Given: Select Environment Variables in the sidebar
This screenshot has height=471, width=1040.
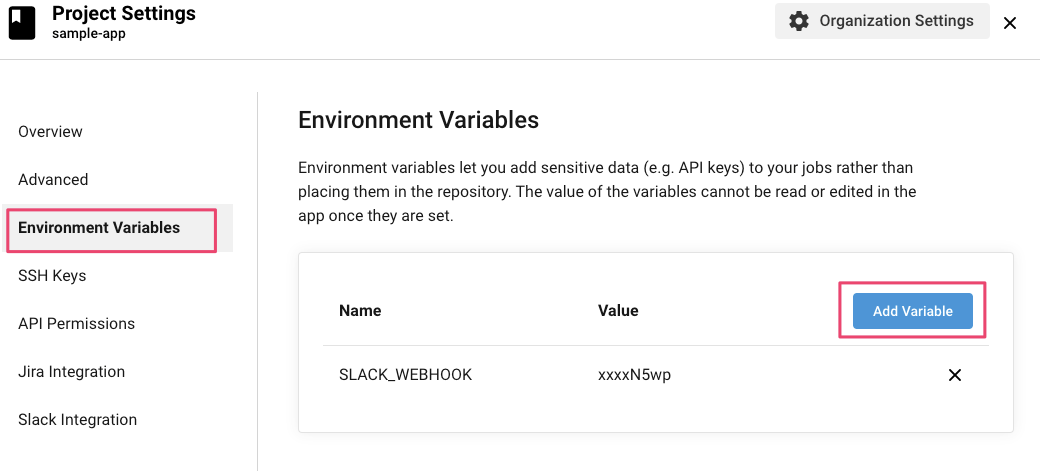Looking at the screenshot, I should tap(99, 228).
